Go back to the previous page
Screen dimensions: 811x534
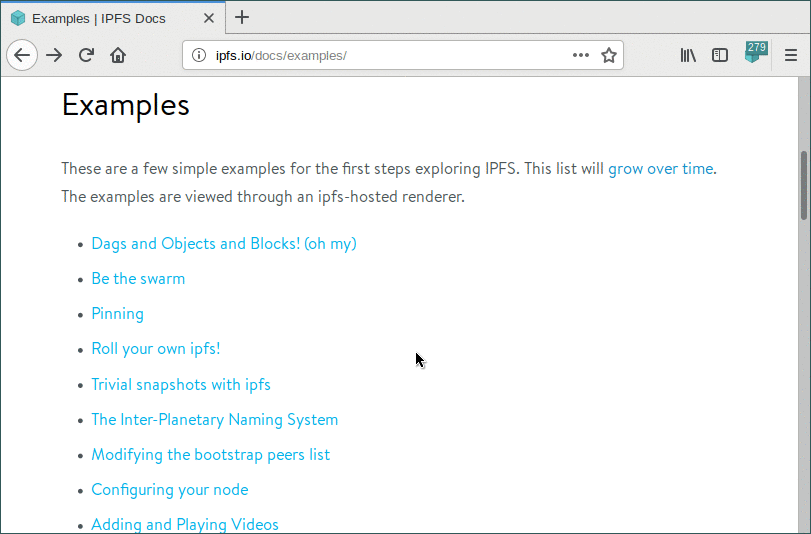coord(22,55)
